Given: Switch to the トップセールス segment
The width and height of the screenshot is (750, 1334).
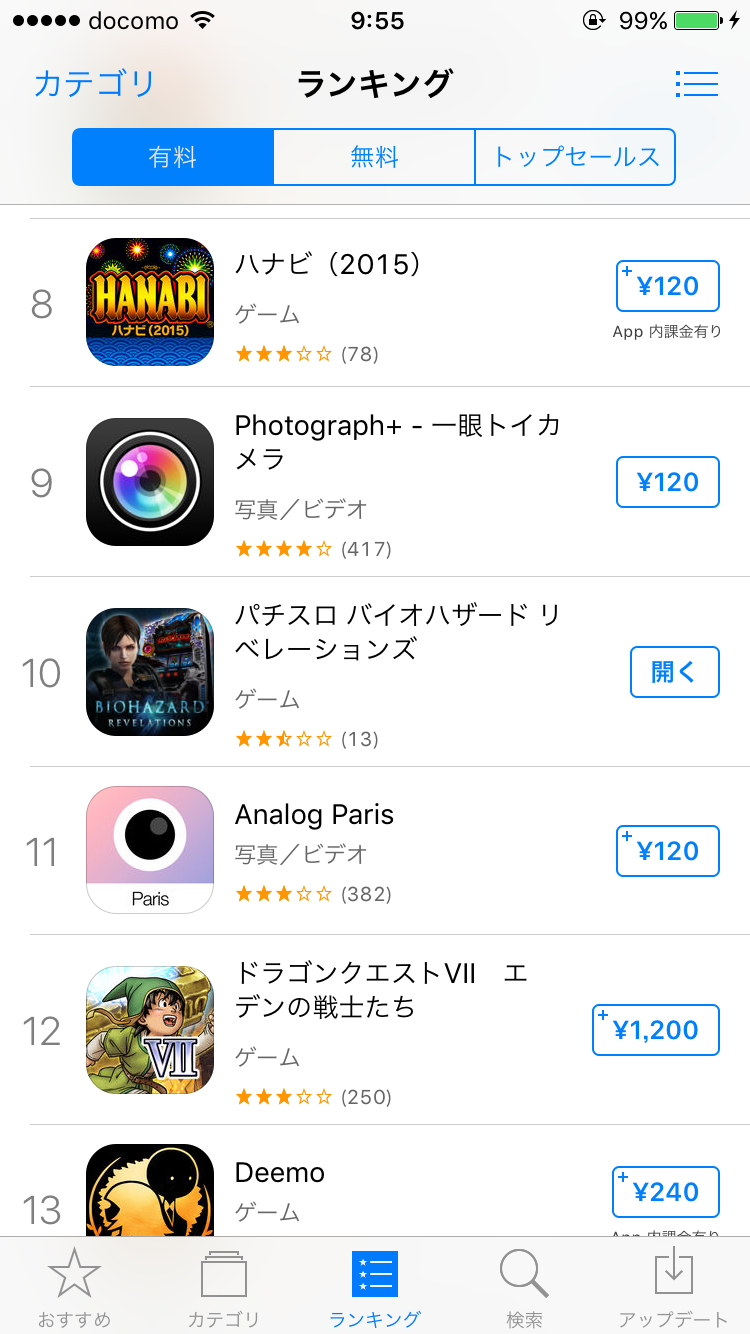Looking at the screenshot, I should point(575,157).
